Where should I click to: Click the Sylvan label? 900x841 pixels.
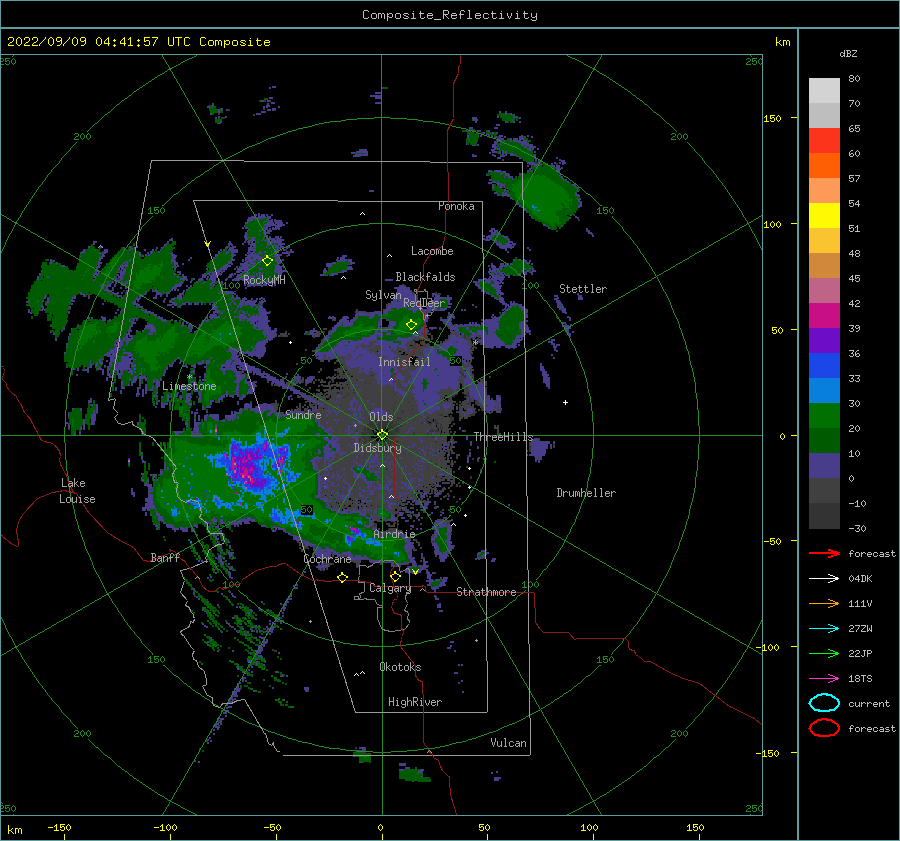coord(383,295)
